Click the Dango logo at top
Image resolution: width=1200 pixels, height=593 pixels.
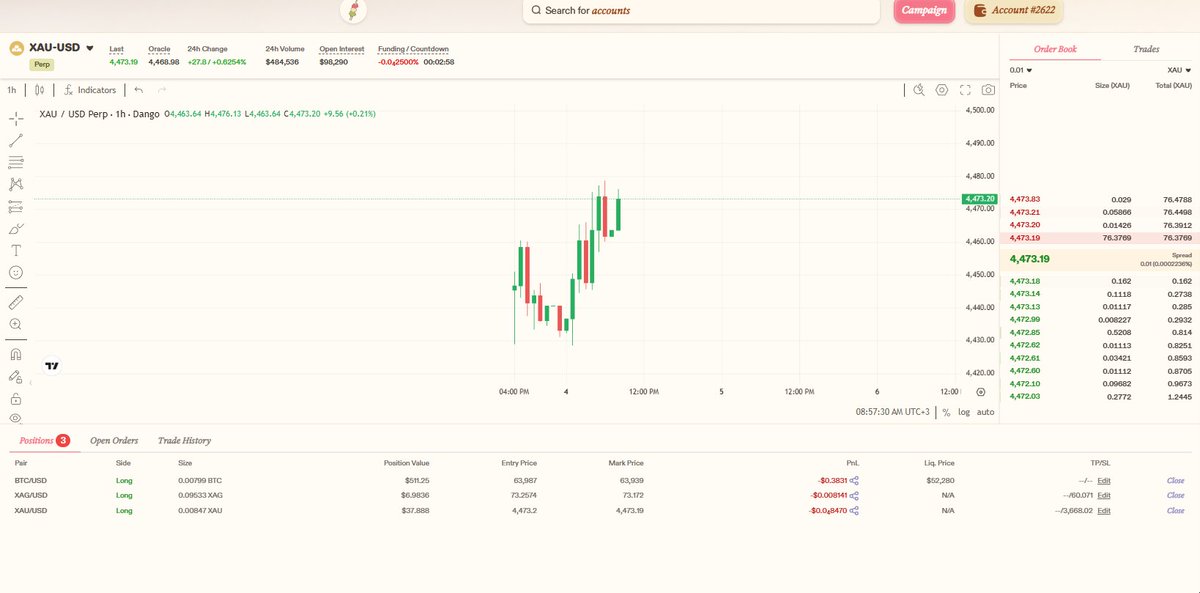354,11
